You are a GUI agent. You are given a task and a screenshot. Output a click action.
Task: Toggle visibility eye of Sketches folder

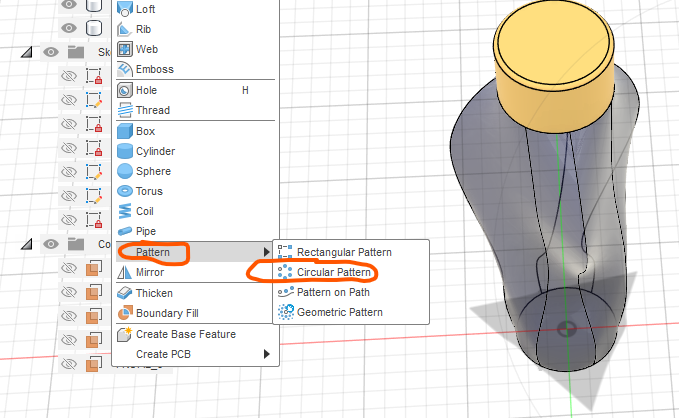point(50,53)
